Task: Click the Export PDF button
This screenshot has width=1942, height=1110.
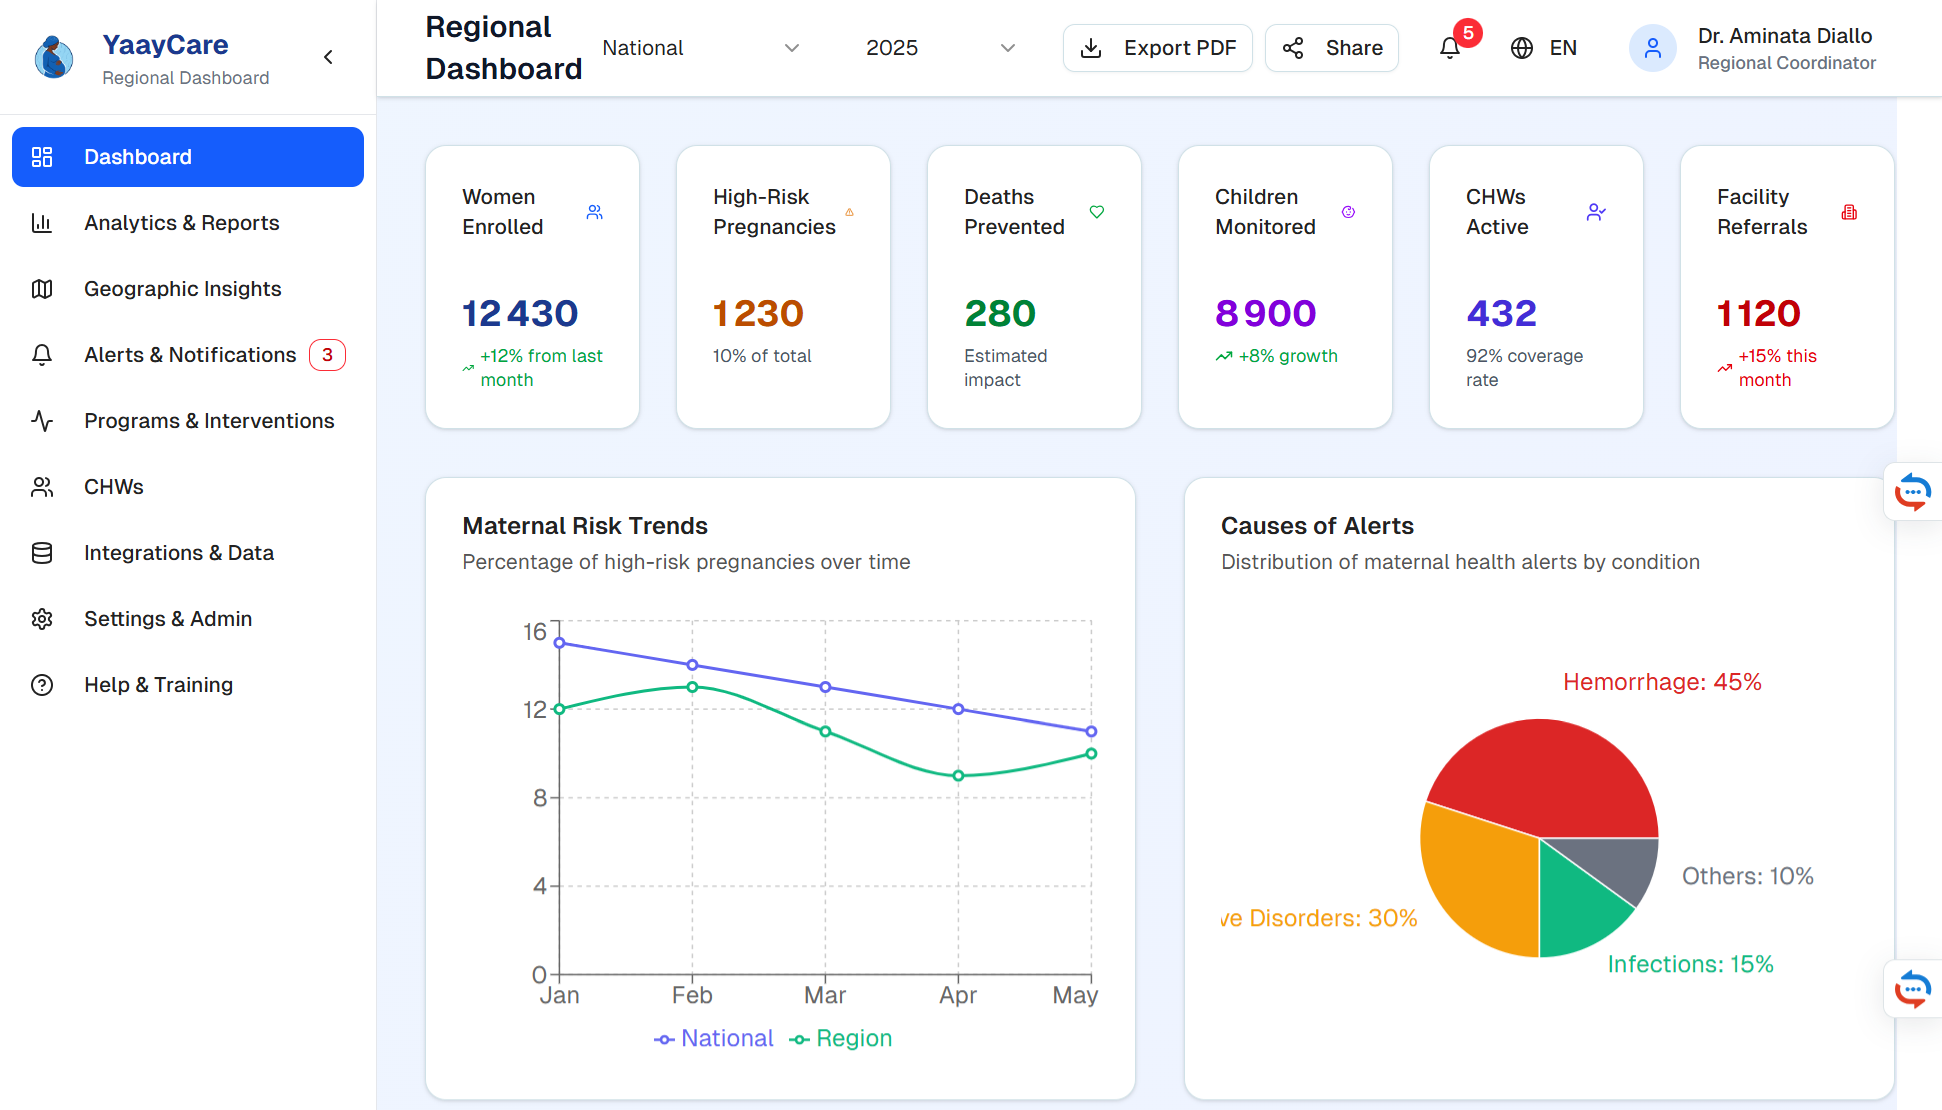Action: click(1157, 47)
